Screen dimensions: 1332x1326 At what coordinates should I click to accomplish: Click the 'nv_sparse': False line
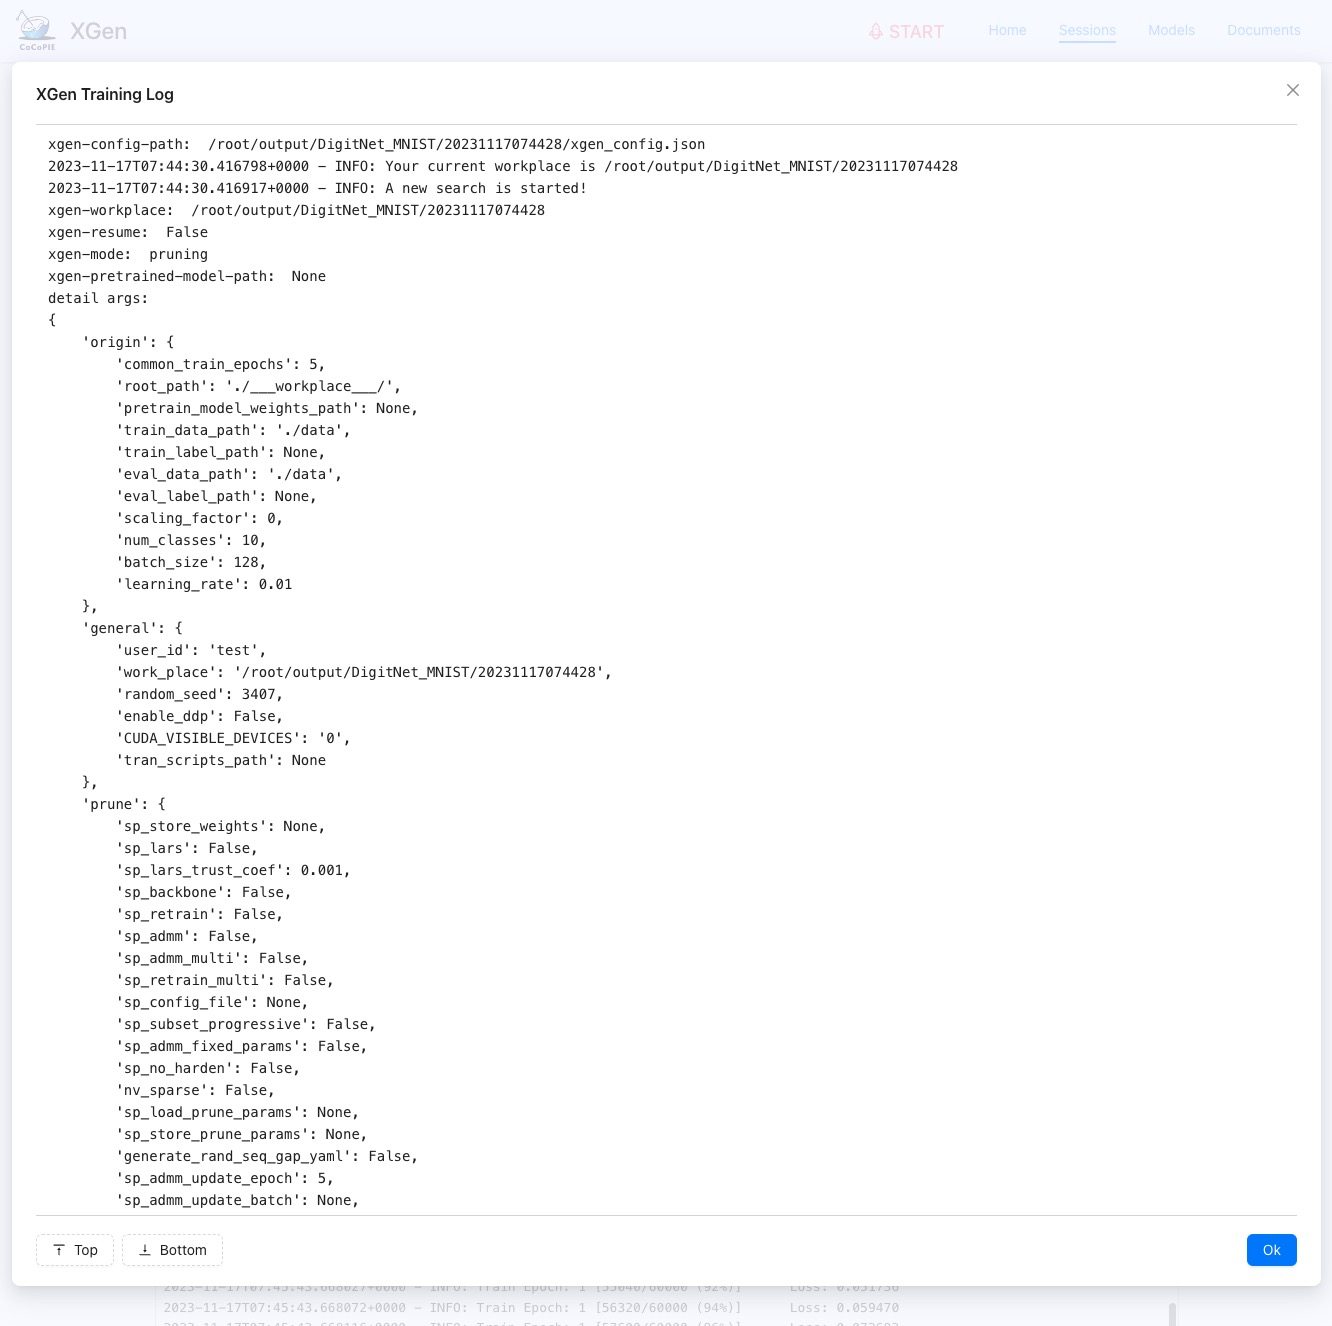tap(195, 1090)
